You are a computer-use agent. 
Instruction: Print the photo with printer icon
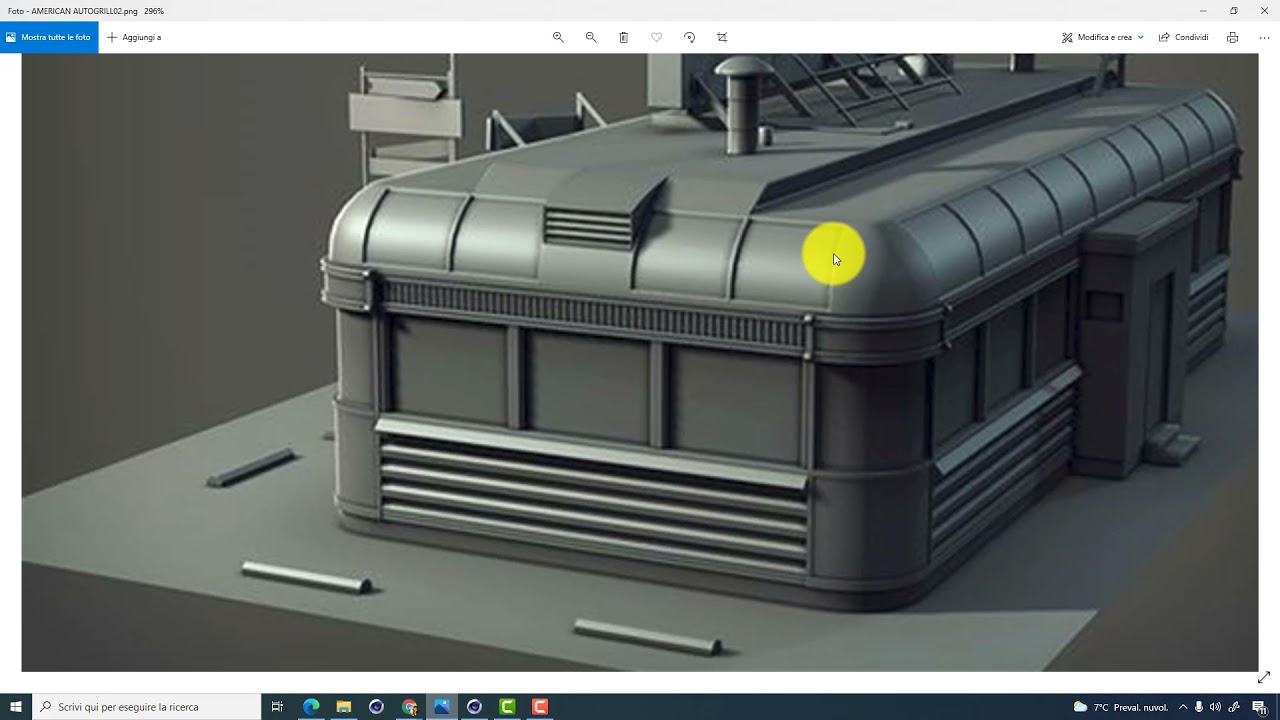tap(1232, 37)
